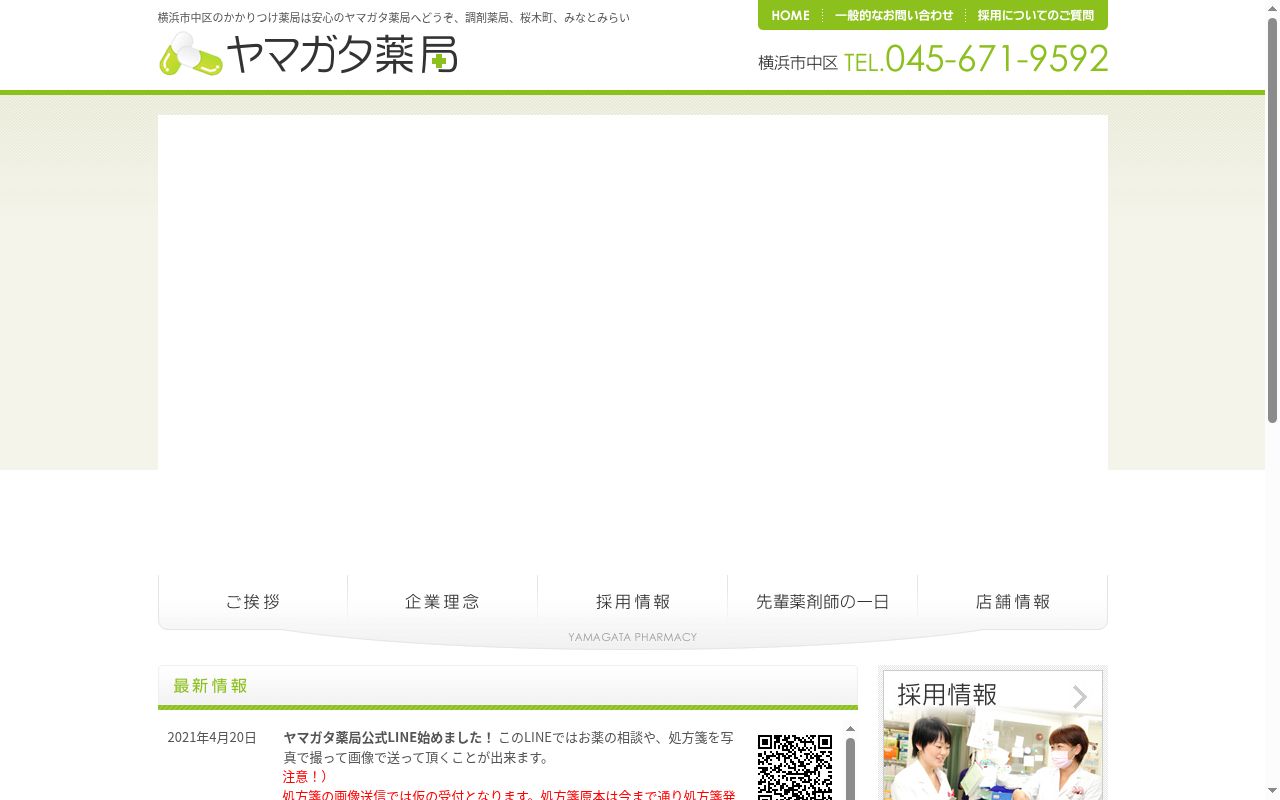
Task: Click the YAMAGATA PHARMACY caption text
Action: pyautogui.click(x=632, y=637)
